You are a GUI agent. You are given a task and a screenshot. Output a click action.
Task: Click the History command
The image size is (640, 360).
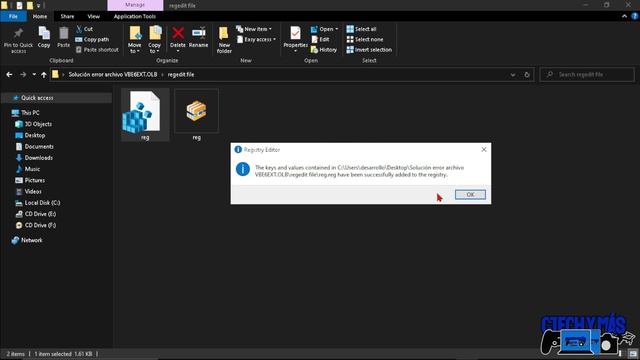pos(324,50)
